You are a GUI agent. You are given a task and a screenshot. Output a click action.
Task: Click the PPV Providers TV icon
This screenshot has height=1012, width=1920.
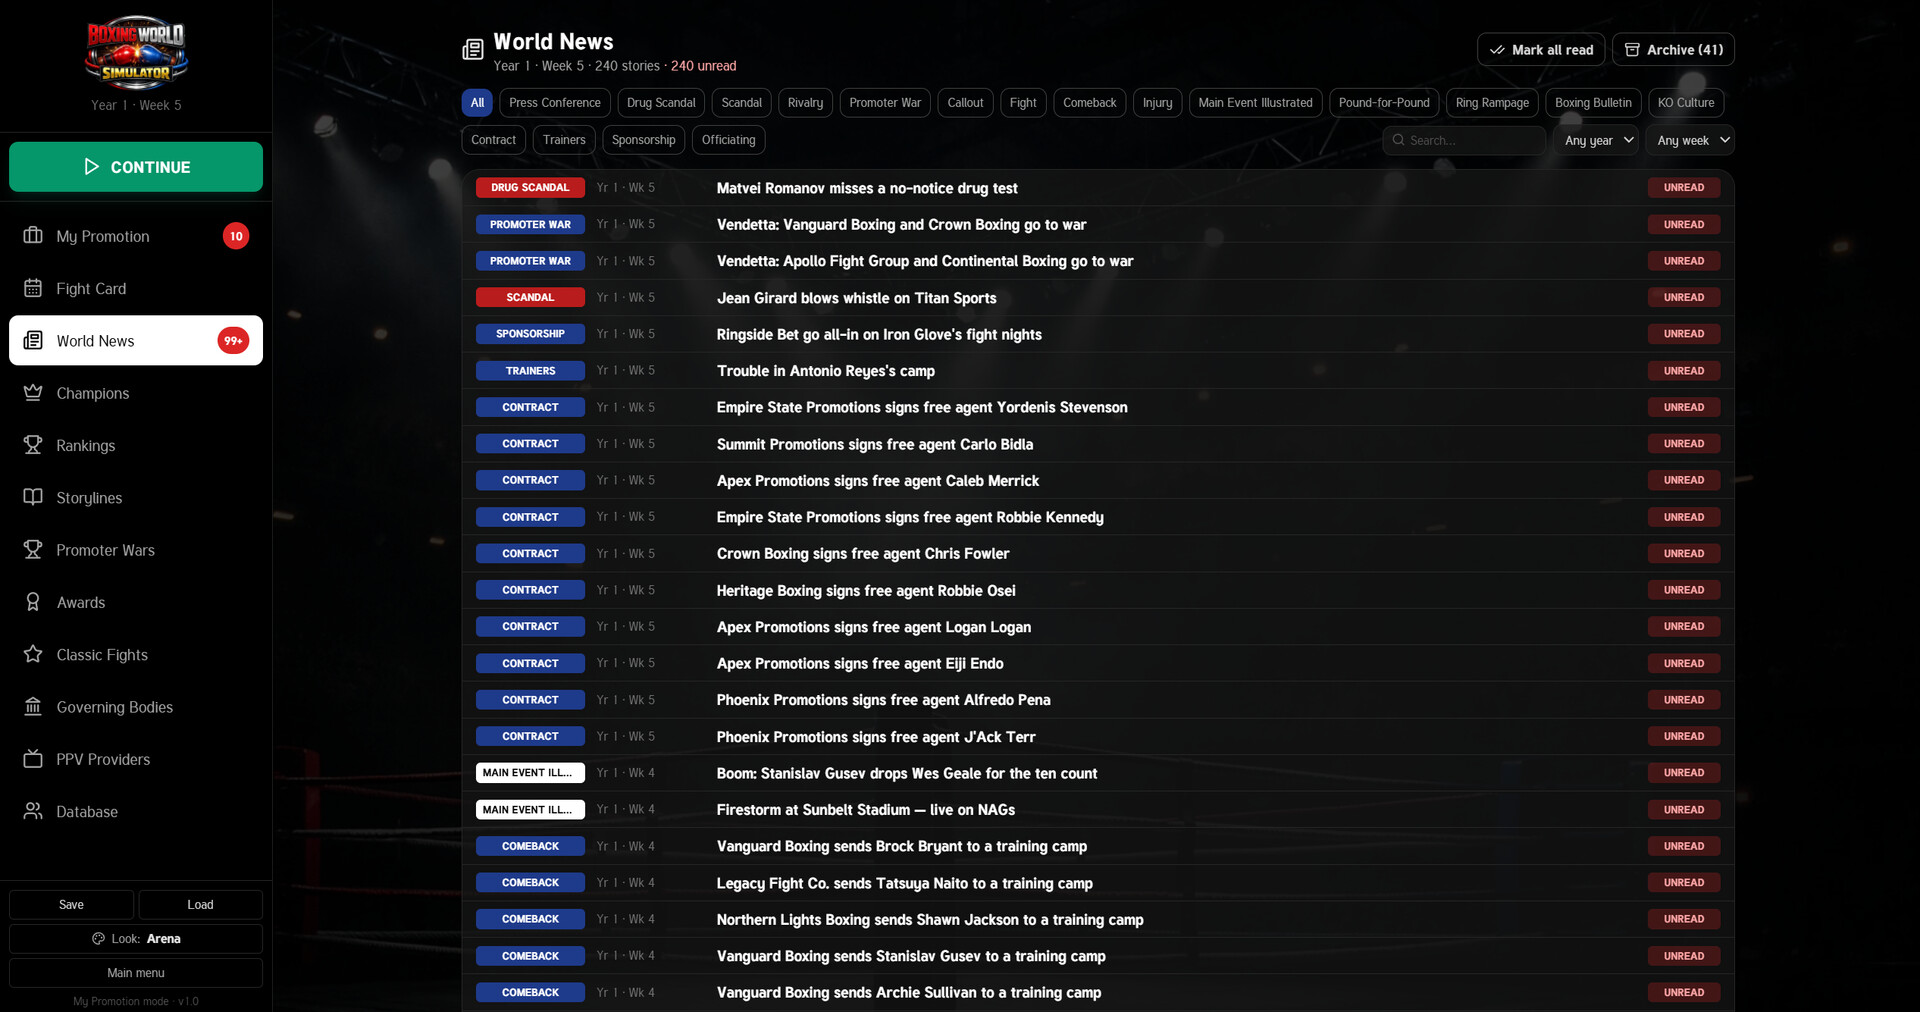[33, 759]
